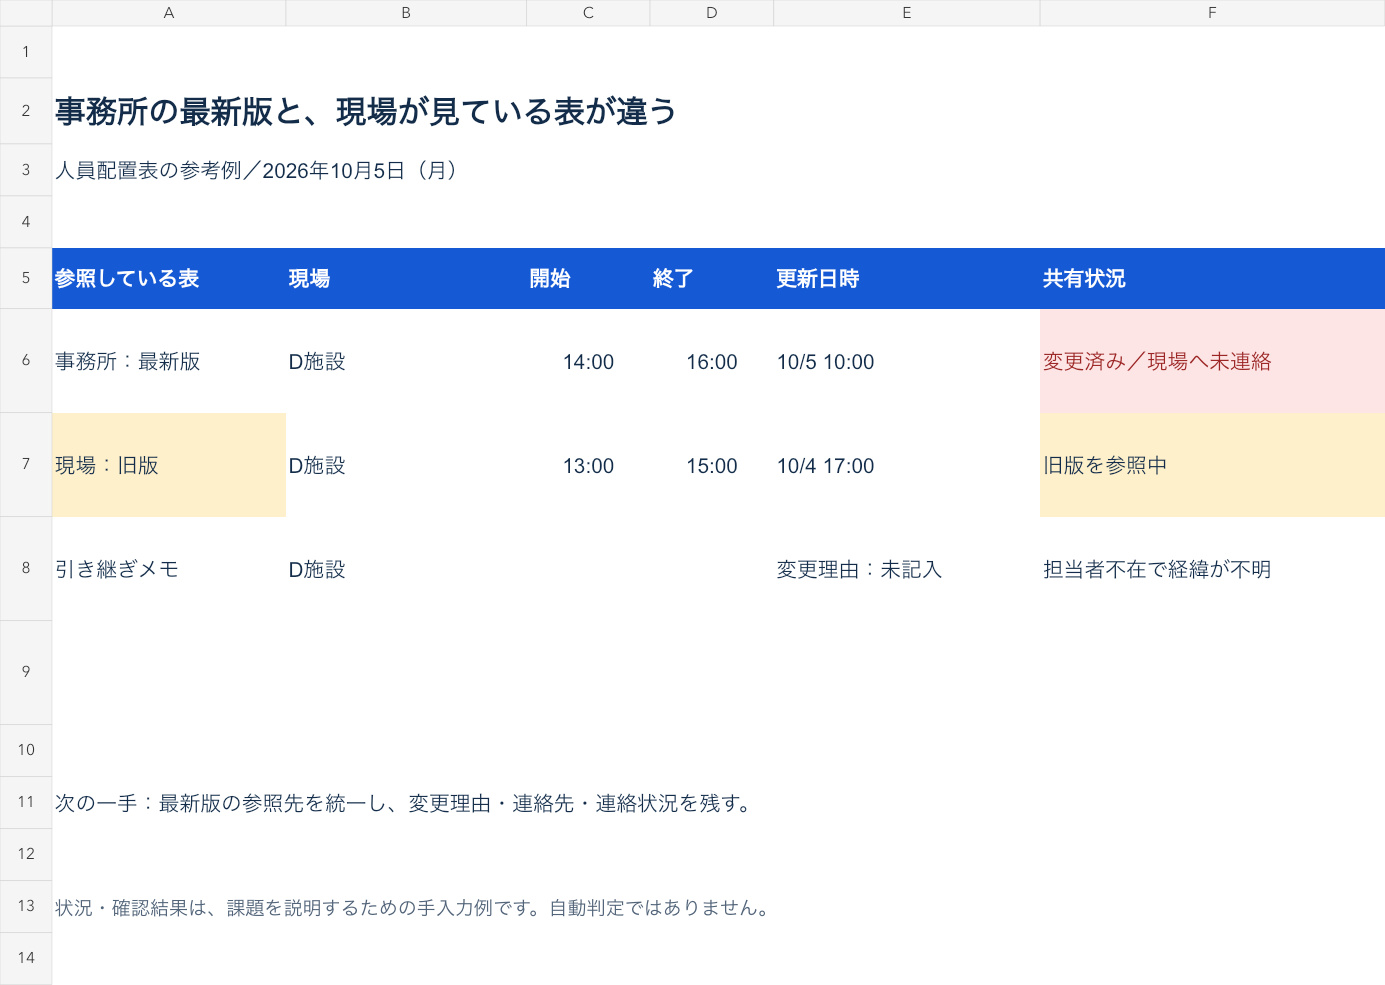This screenshot has height=985, width=1385.
Task: Click the 現場 header cell
Action: point(406,278)
